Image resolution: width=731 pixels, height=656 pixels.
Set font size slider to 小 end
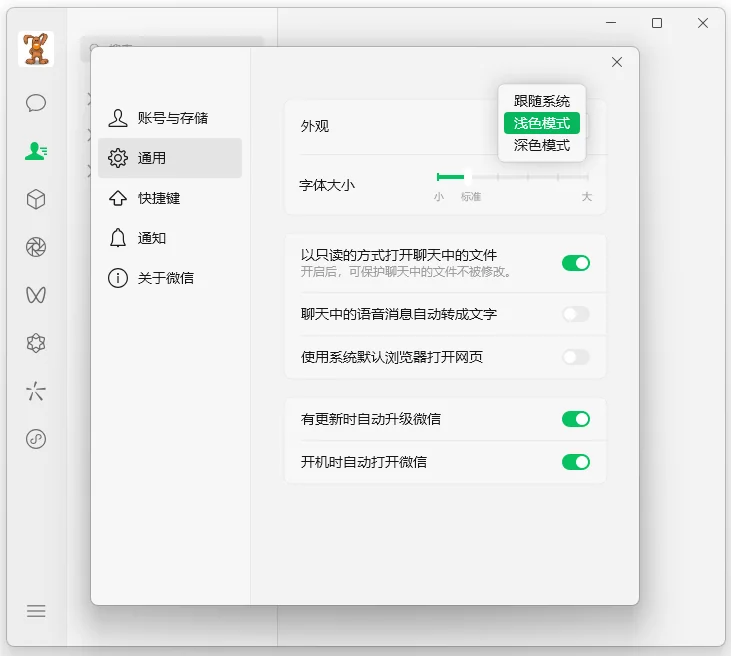pyautogui.click(x=438, y=177)
